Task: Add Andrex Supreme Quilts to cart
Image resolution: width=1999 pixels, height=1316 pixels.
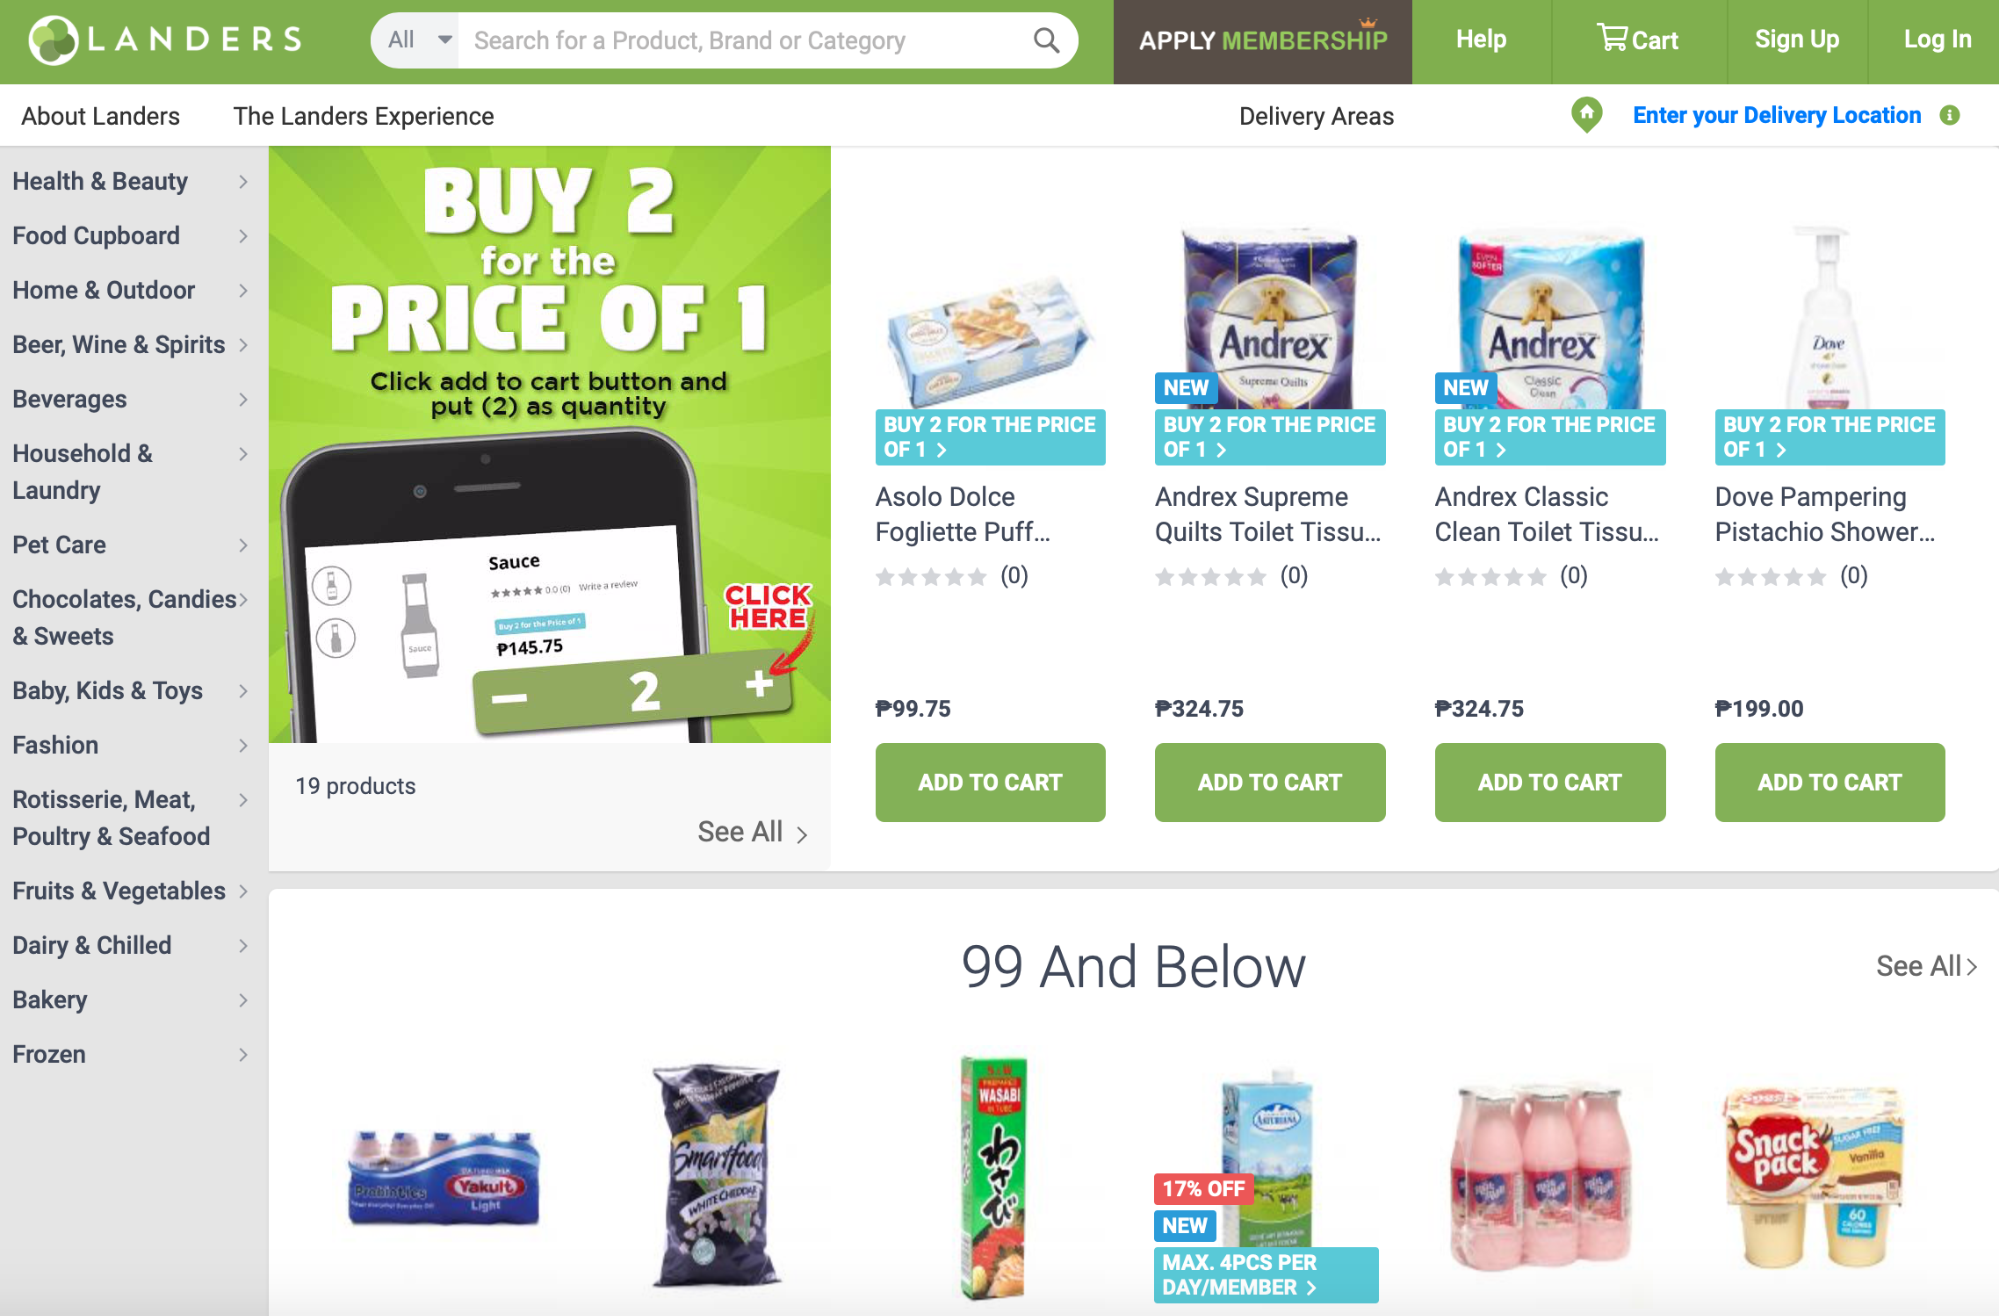Action: pos(1270,782)
